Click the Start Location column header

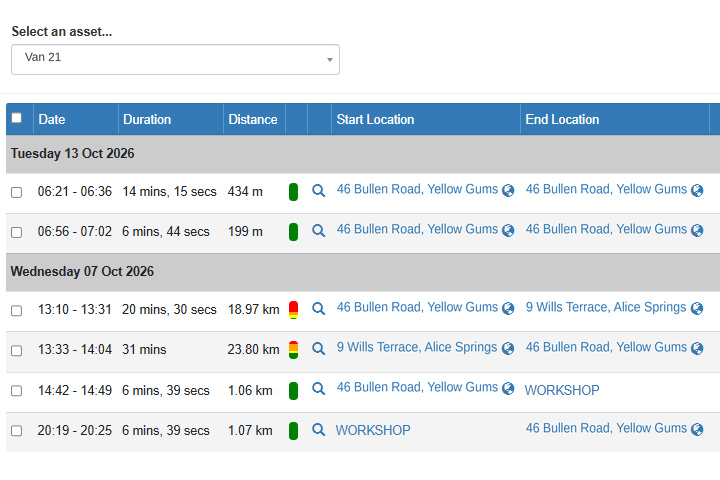coord(426,119)
